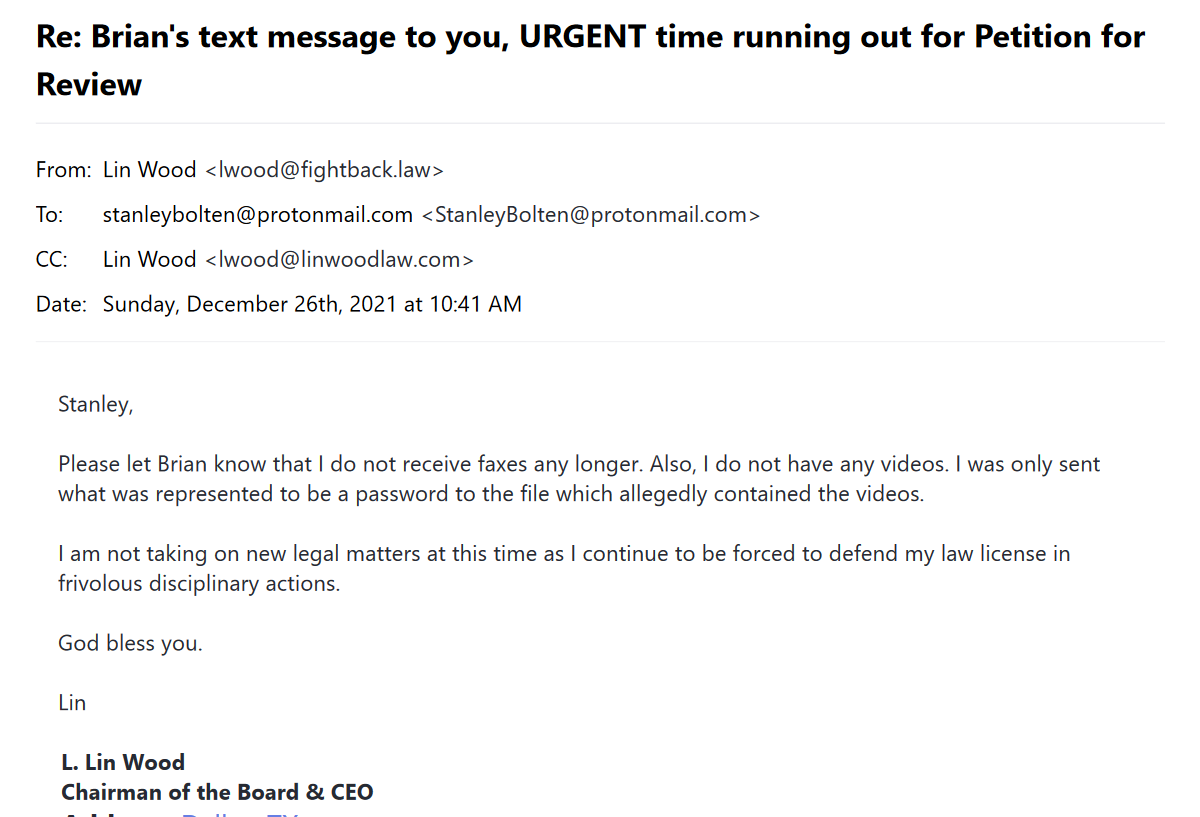This screenshot has width=1200, height=817.
Task: Click the 'Date:' label
Action: tap(62, 305)
